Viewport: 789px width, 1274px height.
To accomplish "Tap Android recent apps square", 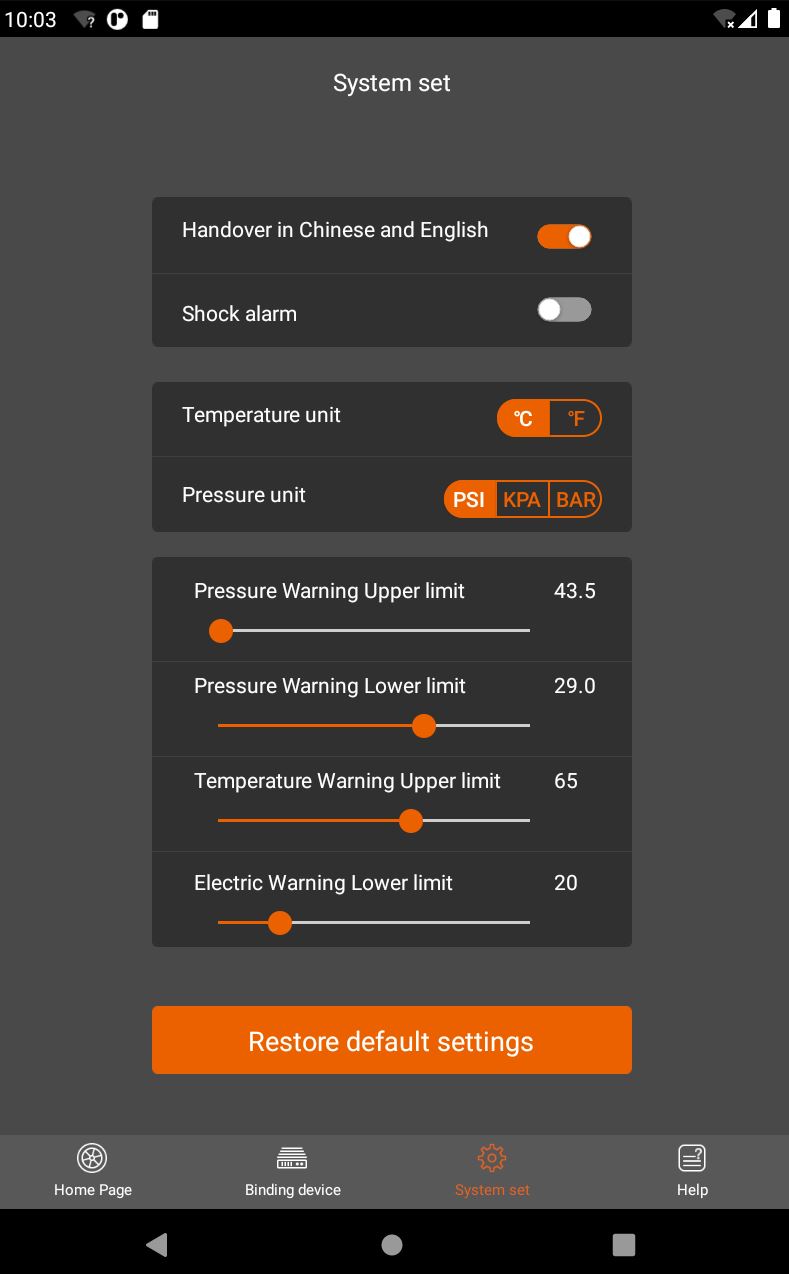I will [x=624, y=1245].
